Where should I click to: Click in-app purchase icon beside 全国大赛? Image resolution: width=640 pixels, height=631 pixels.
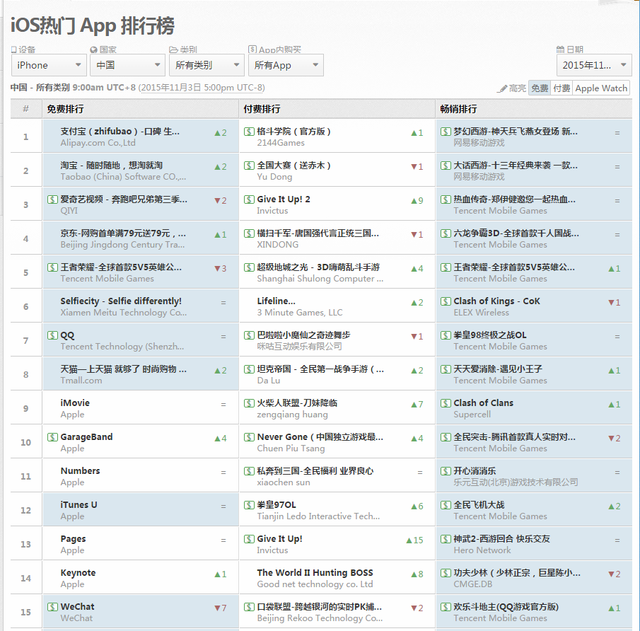pyautogui.click(x=249, y=165)
